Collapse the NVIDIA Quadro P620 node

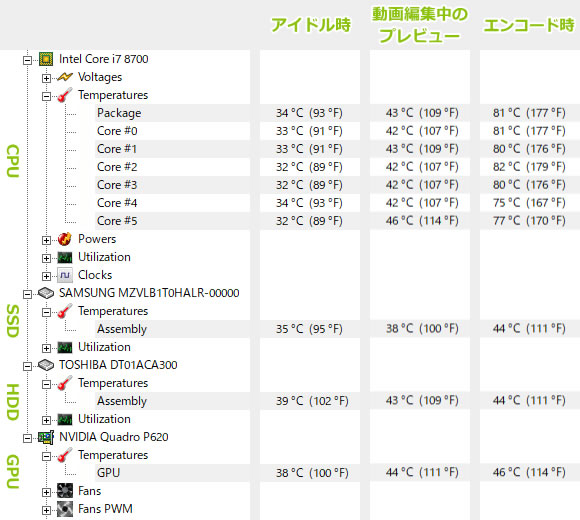coord(27,438)
